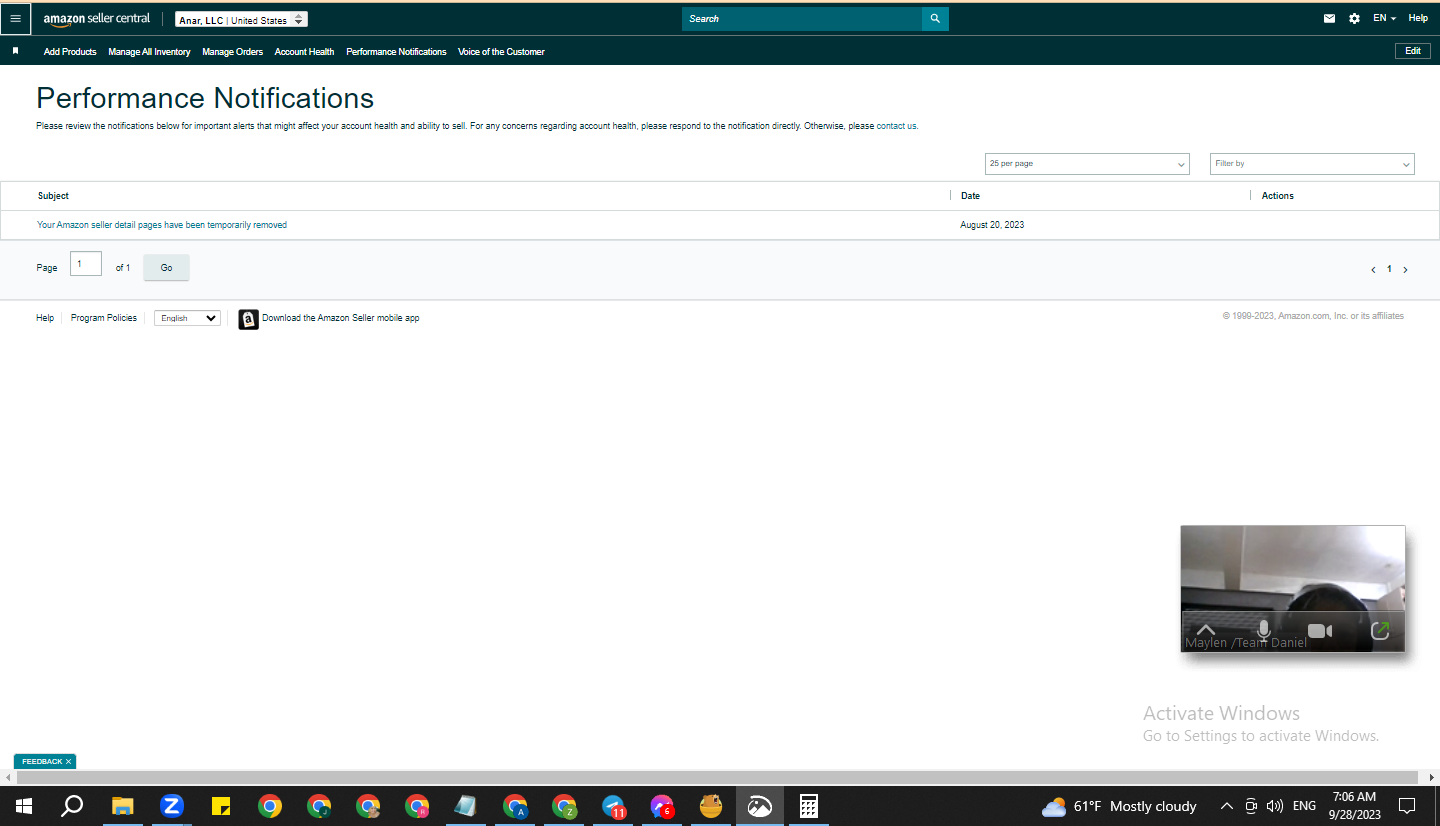Click the August 20, 2023 date cell
1440x826 pixels.
click(992, 225)
